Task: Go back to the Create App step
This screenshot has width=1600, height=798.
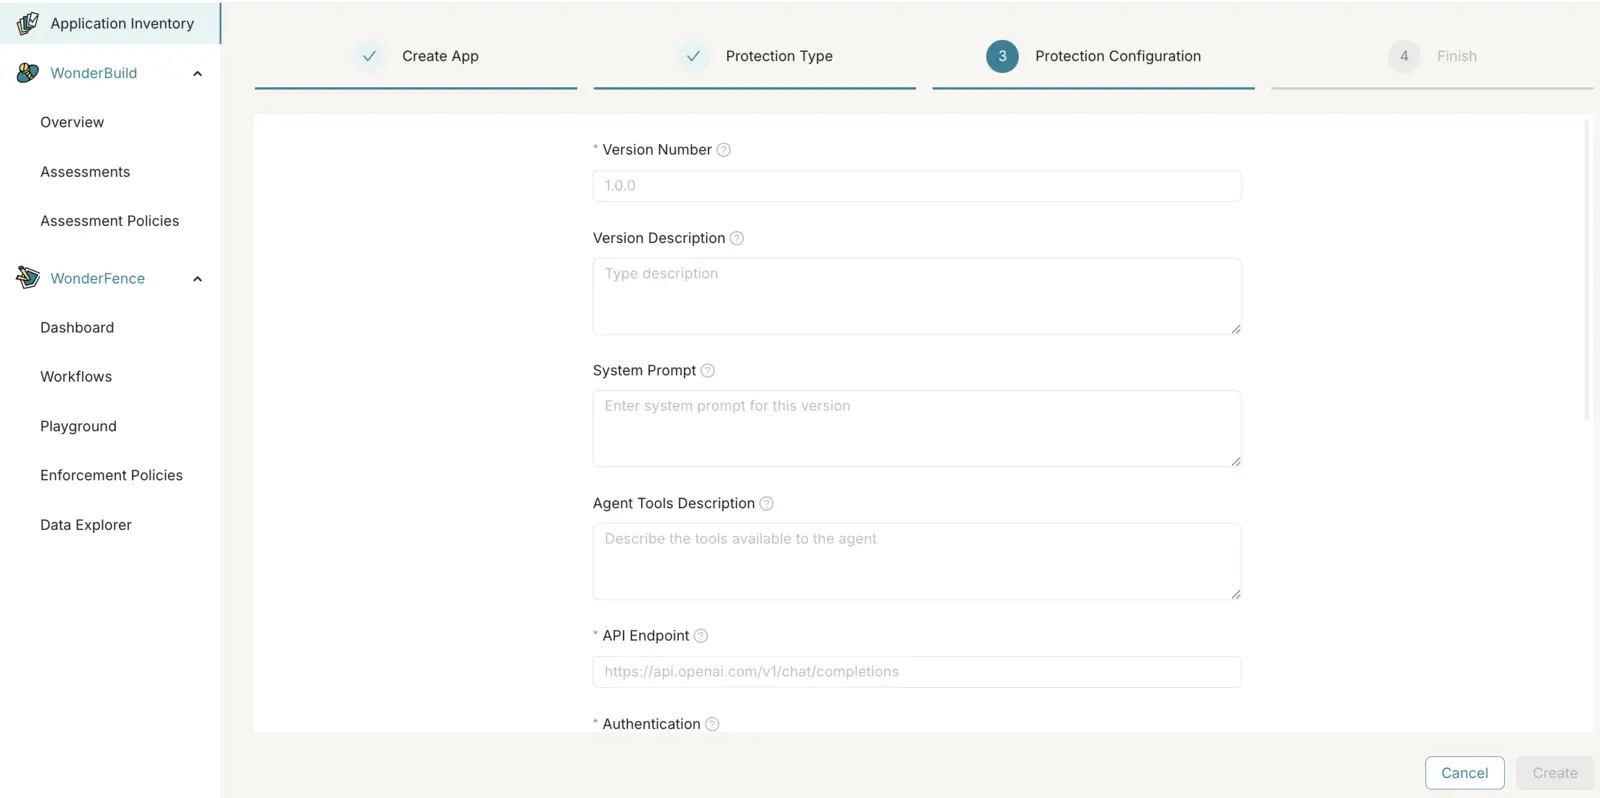Action: pos(440,56)
